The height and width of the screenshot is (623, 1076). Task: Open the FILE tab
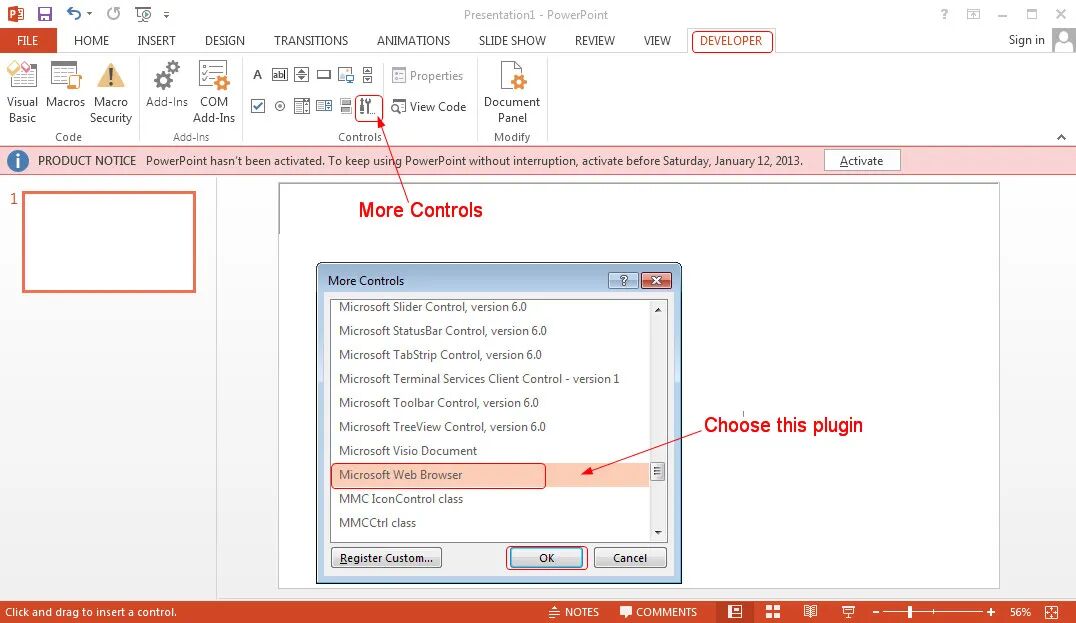[x=27, y=40]
